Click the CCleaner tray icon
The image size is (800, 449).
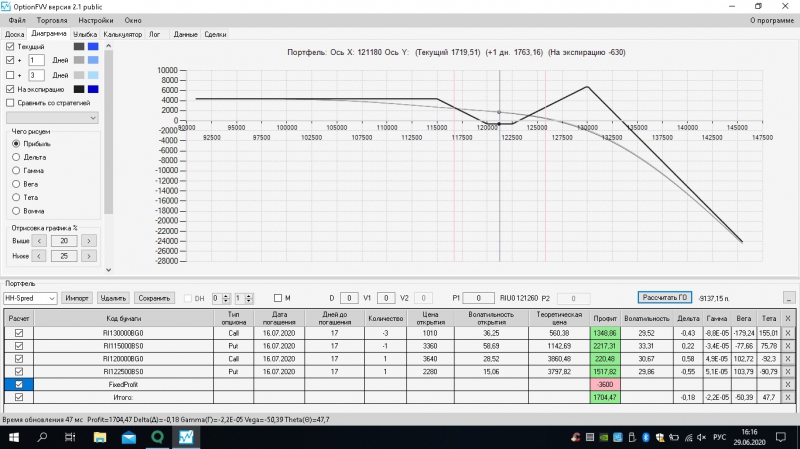point(576,437)
